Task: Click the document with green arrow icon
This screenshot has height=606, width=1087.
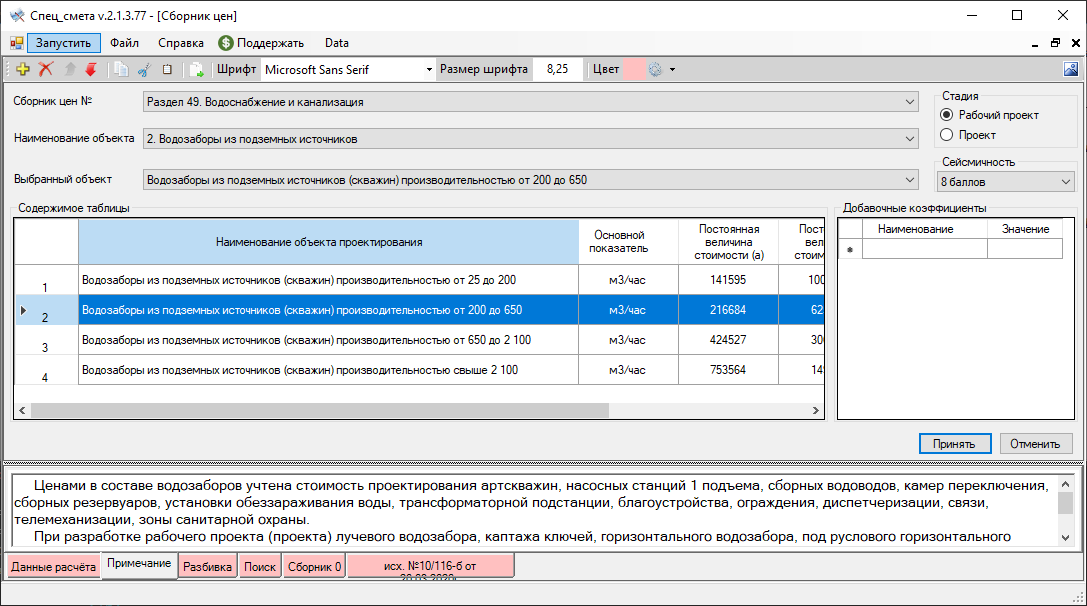Action: (197, 69)
